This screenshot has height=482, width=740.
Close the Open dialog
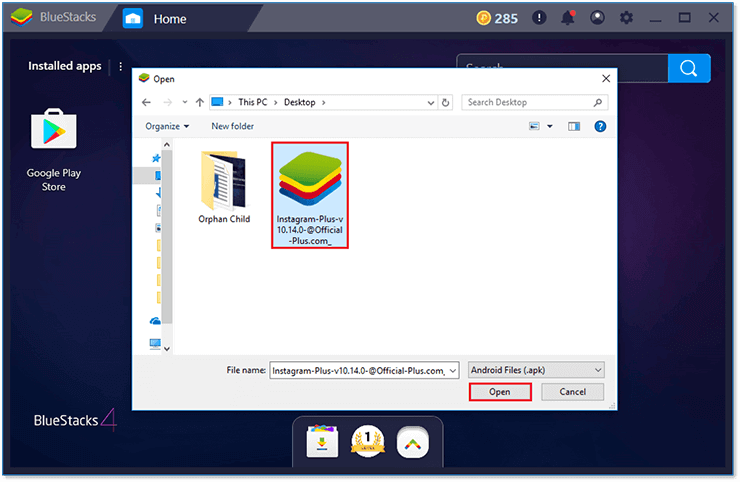[x=606, y=78]
